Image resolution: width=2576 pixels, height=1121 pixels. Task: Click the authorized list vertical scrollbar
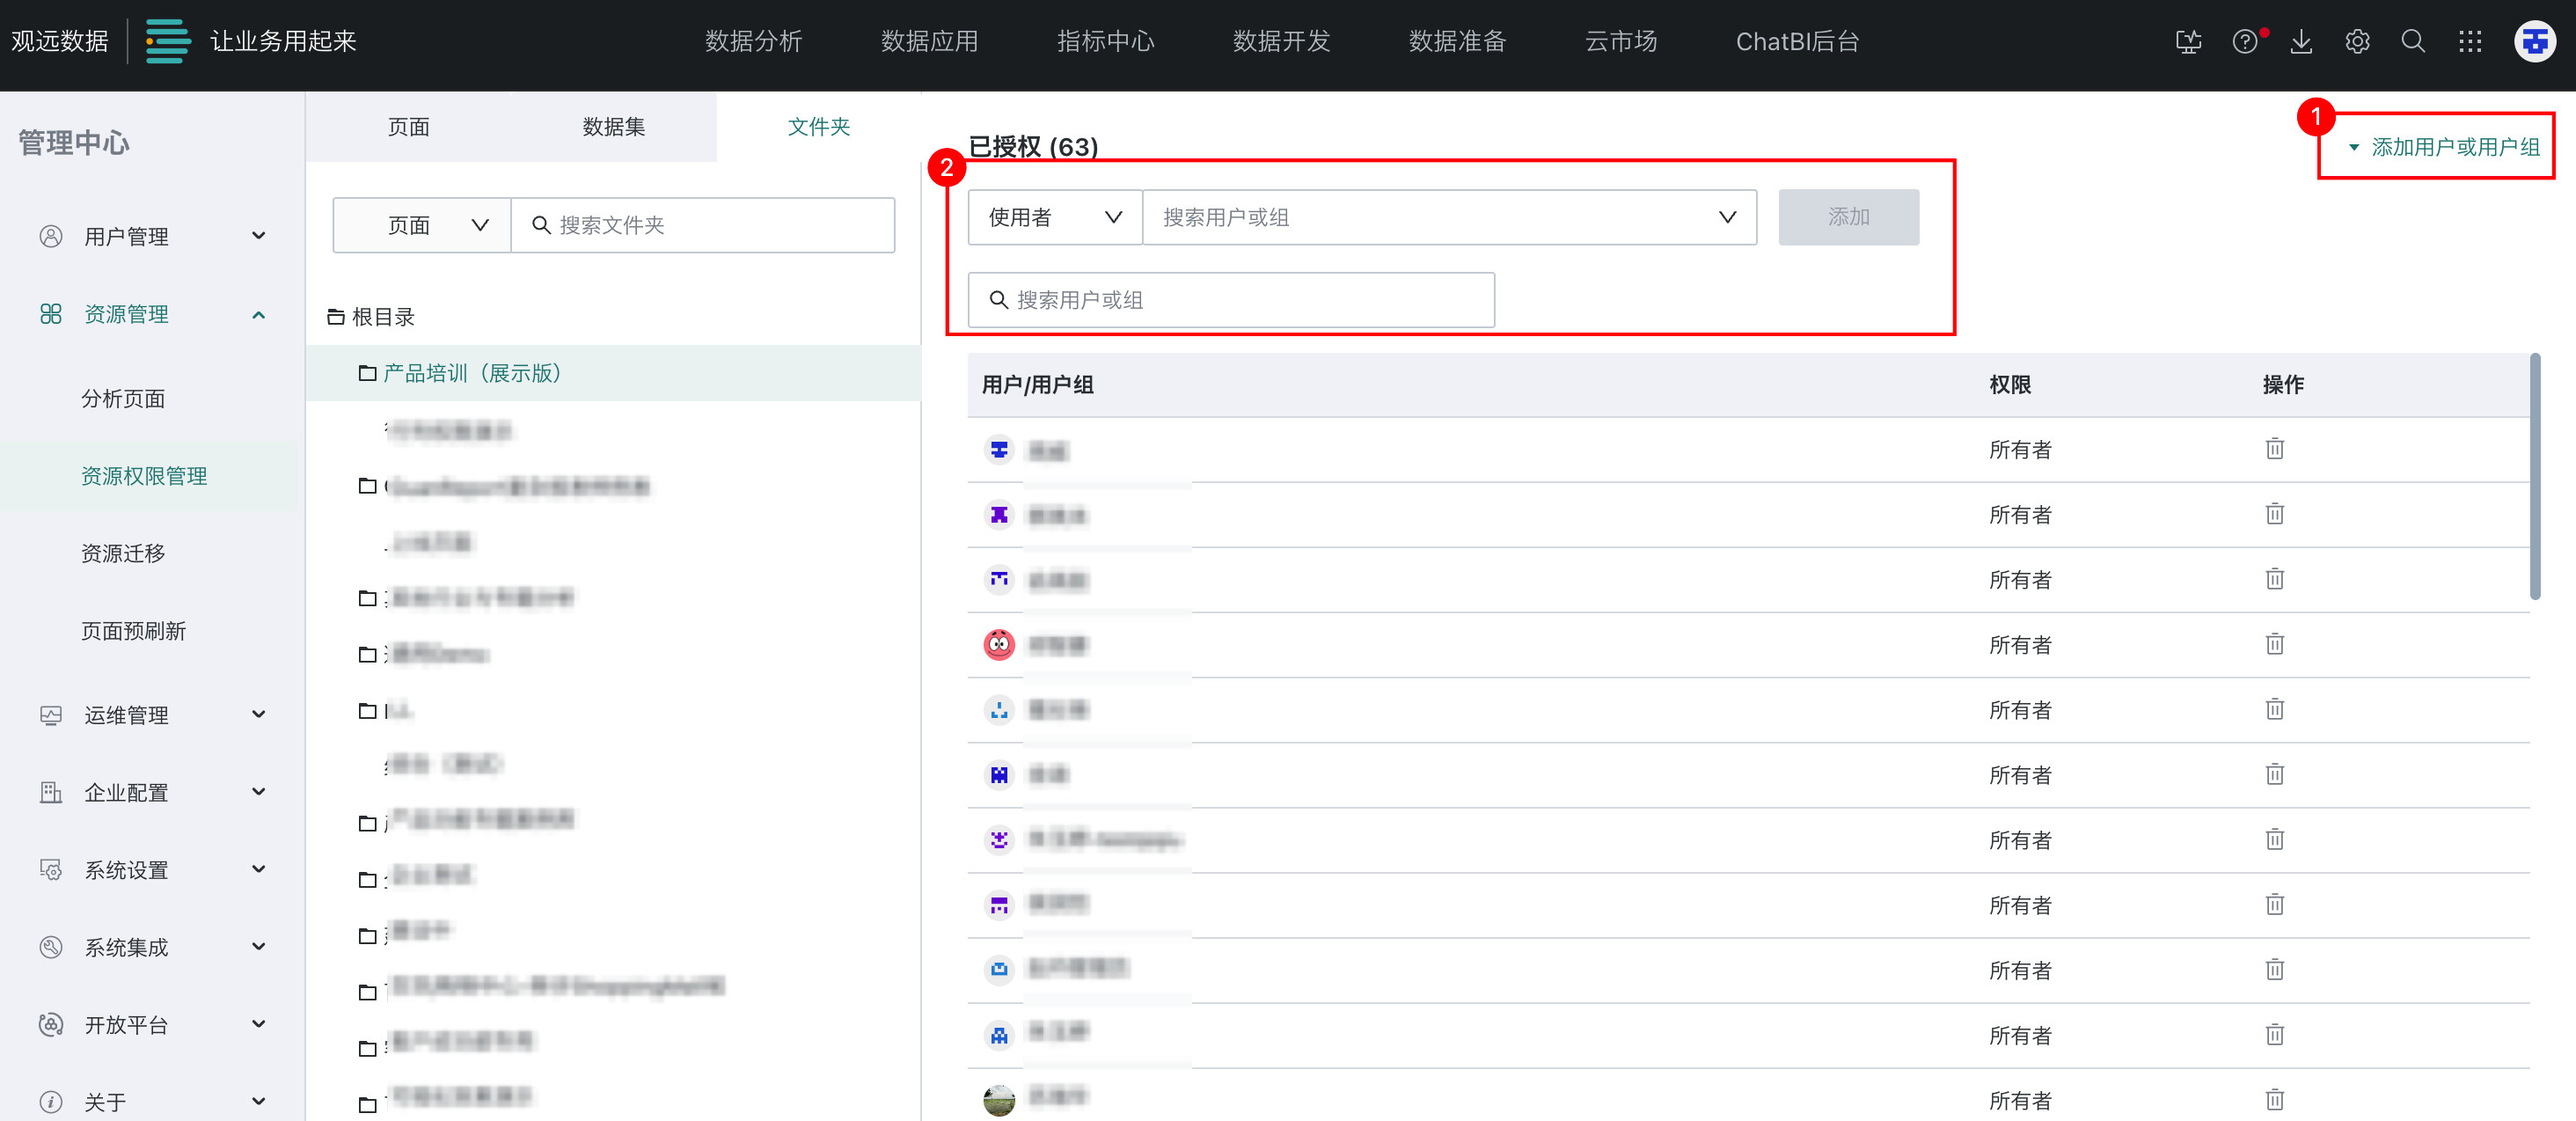click(x=2534, y=476)
